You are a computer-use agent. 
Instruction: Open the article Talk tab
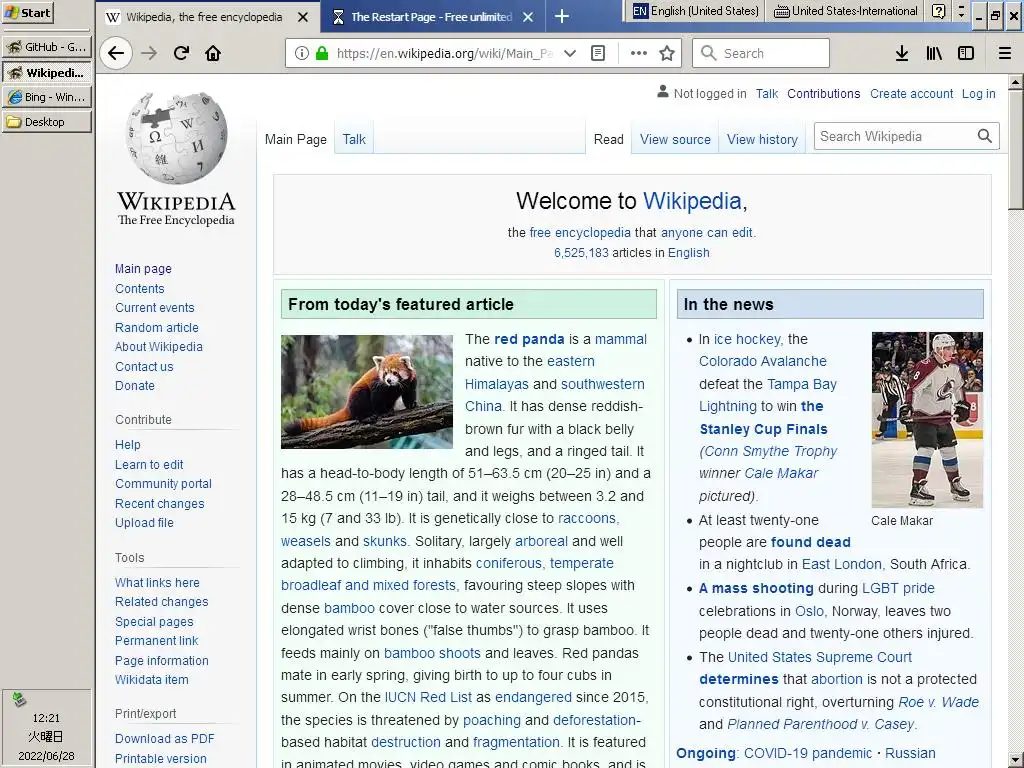[354, 139]
